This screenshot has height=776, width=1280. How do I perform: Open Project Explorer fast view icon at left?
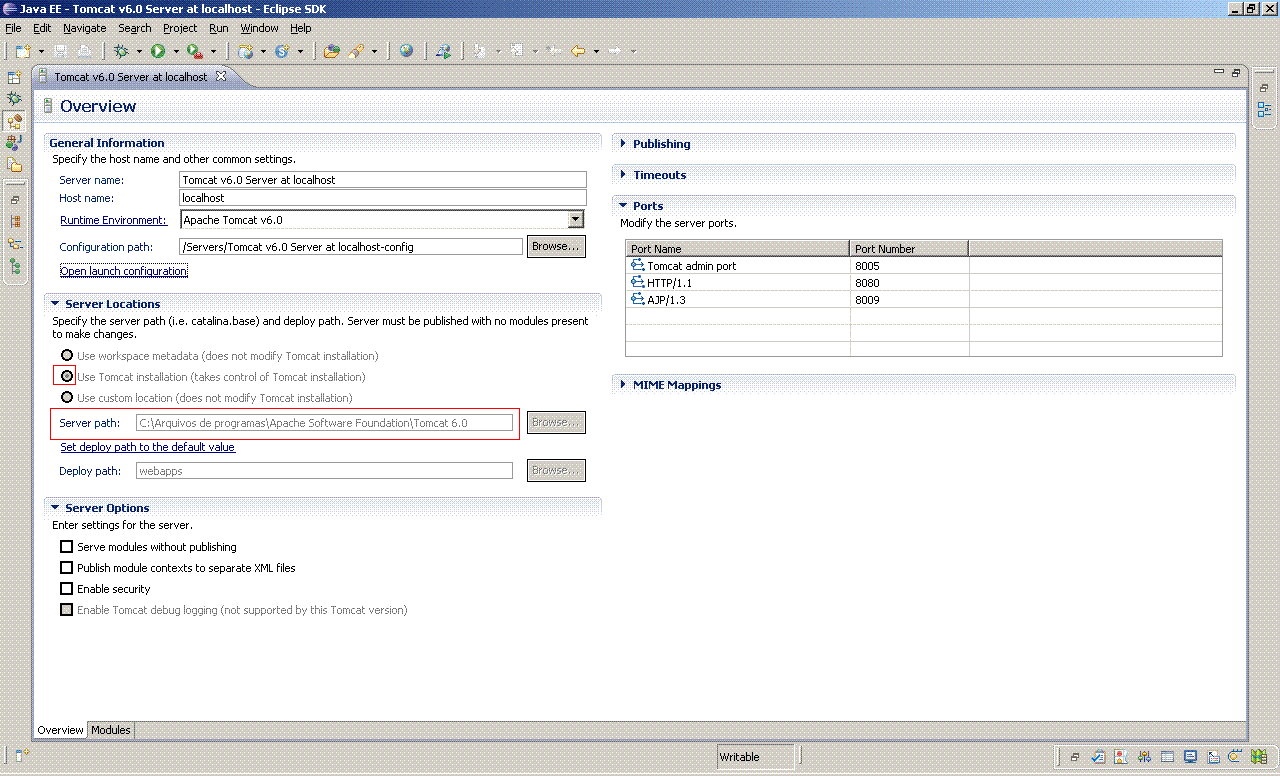pyautogui.click(x=15, y=244)
